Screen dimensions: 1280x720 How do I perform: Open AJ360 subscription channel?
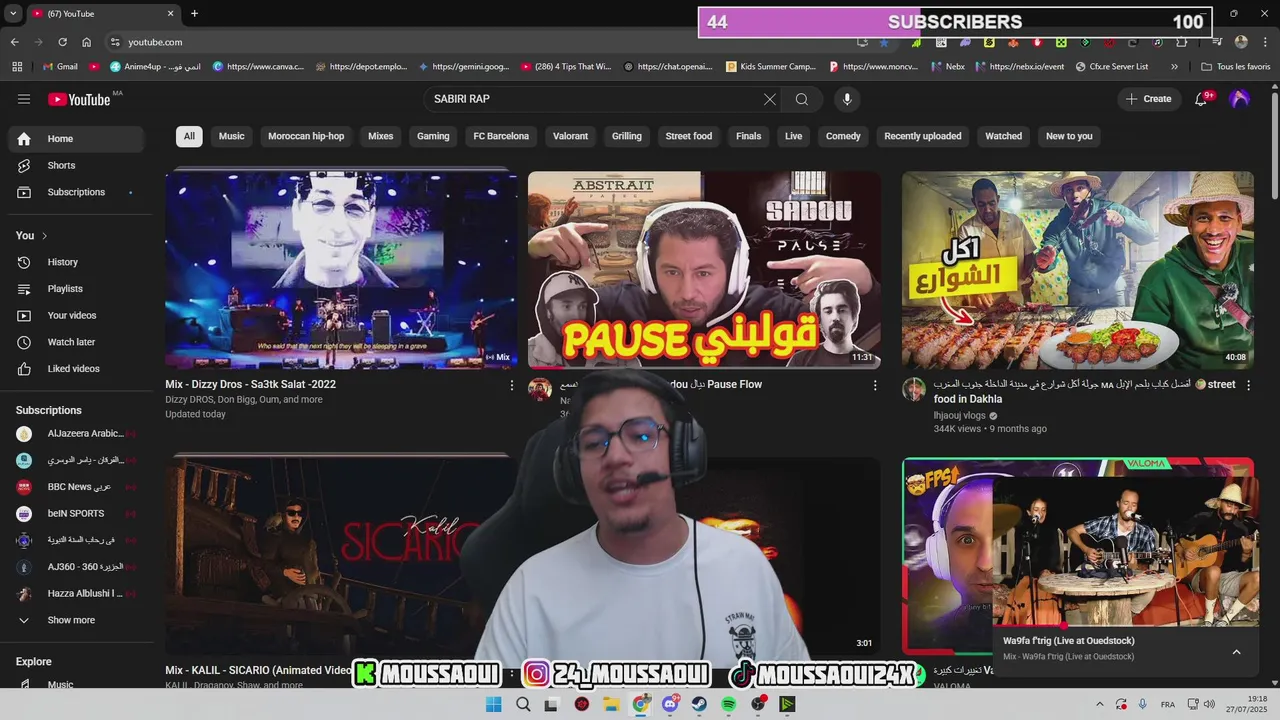(x=76, y=567)
